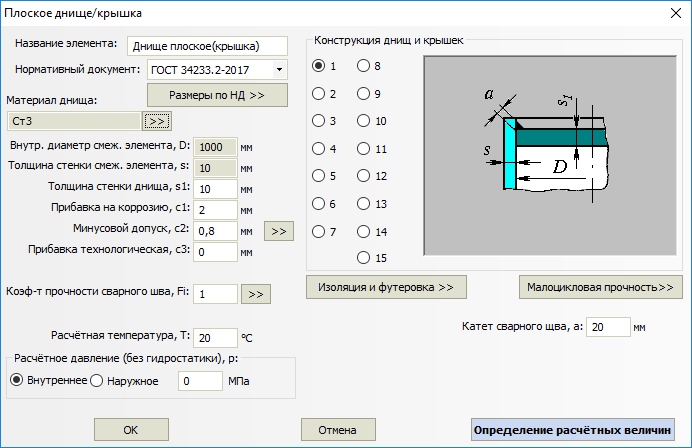692x448 pixels.
Task: Close the Плоское днище/крышка dialog
Action: (x=676, y=13)
